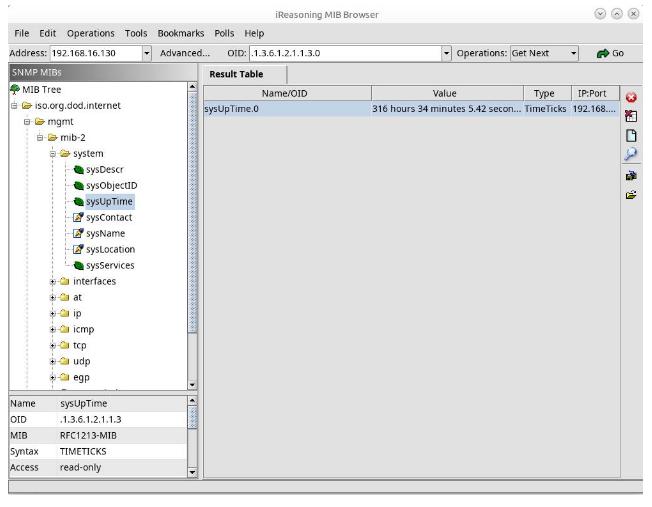Viewport: 652px width, 507px height.
Task: Click the mib-2 open folder icon
Action: tap(52, 138)
